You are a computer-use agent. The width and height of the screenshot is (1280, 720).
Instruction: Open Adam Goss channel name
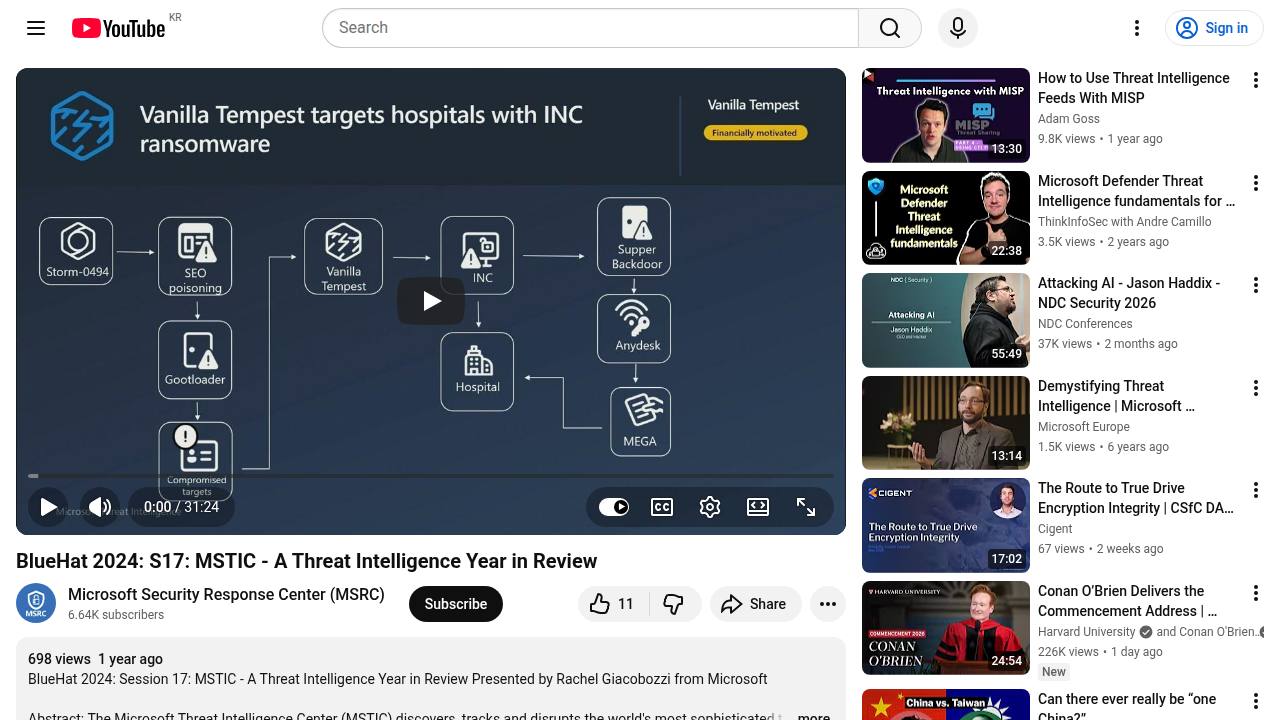coord(1068,119)
